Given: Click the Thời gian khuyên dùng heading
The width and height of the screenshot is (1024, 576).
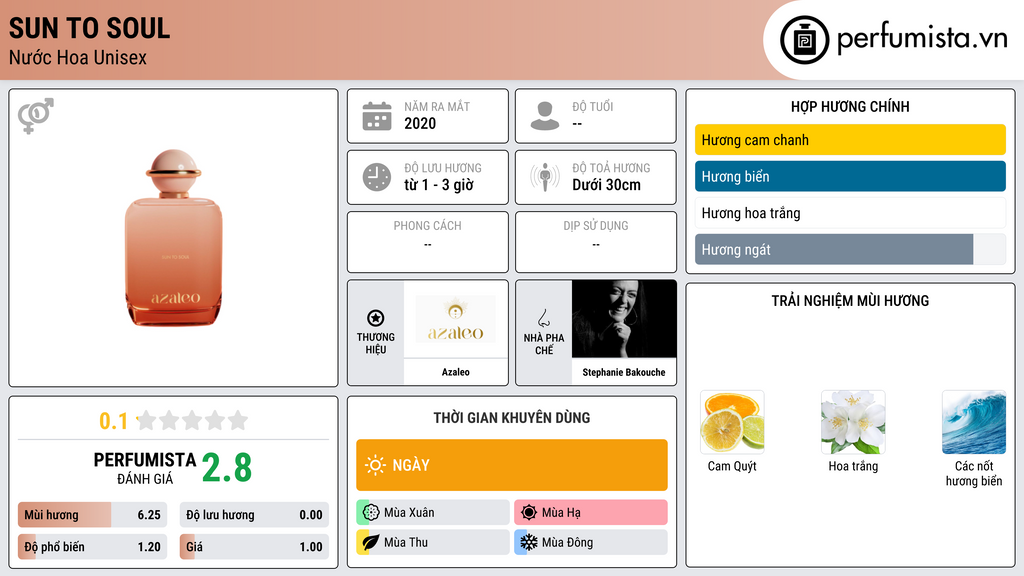Looking at the screenshot, I should (512, 417).
